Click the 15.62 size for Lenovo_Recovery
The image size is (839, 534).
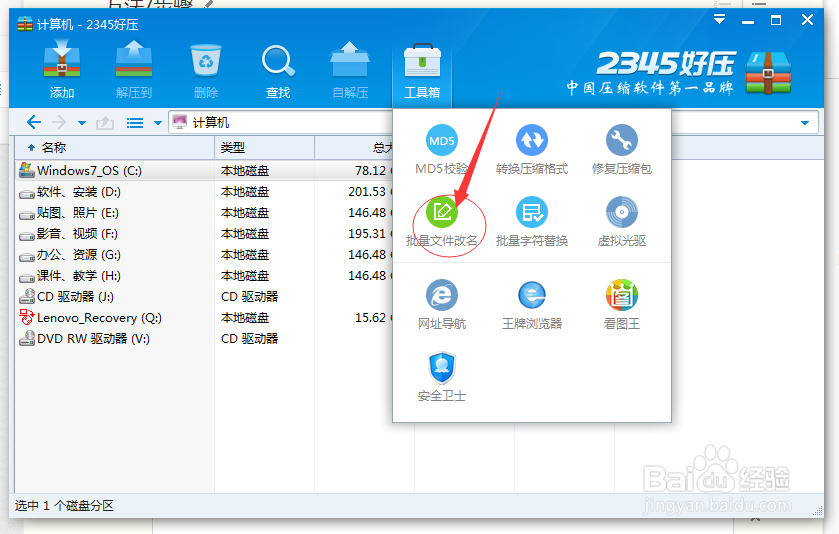[x=370, y=318]
